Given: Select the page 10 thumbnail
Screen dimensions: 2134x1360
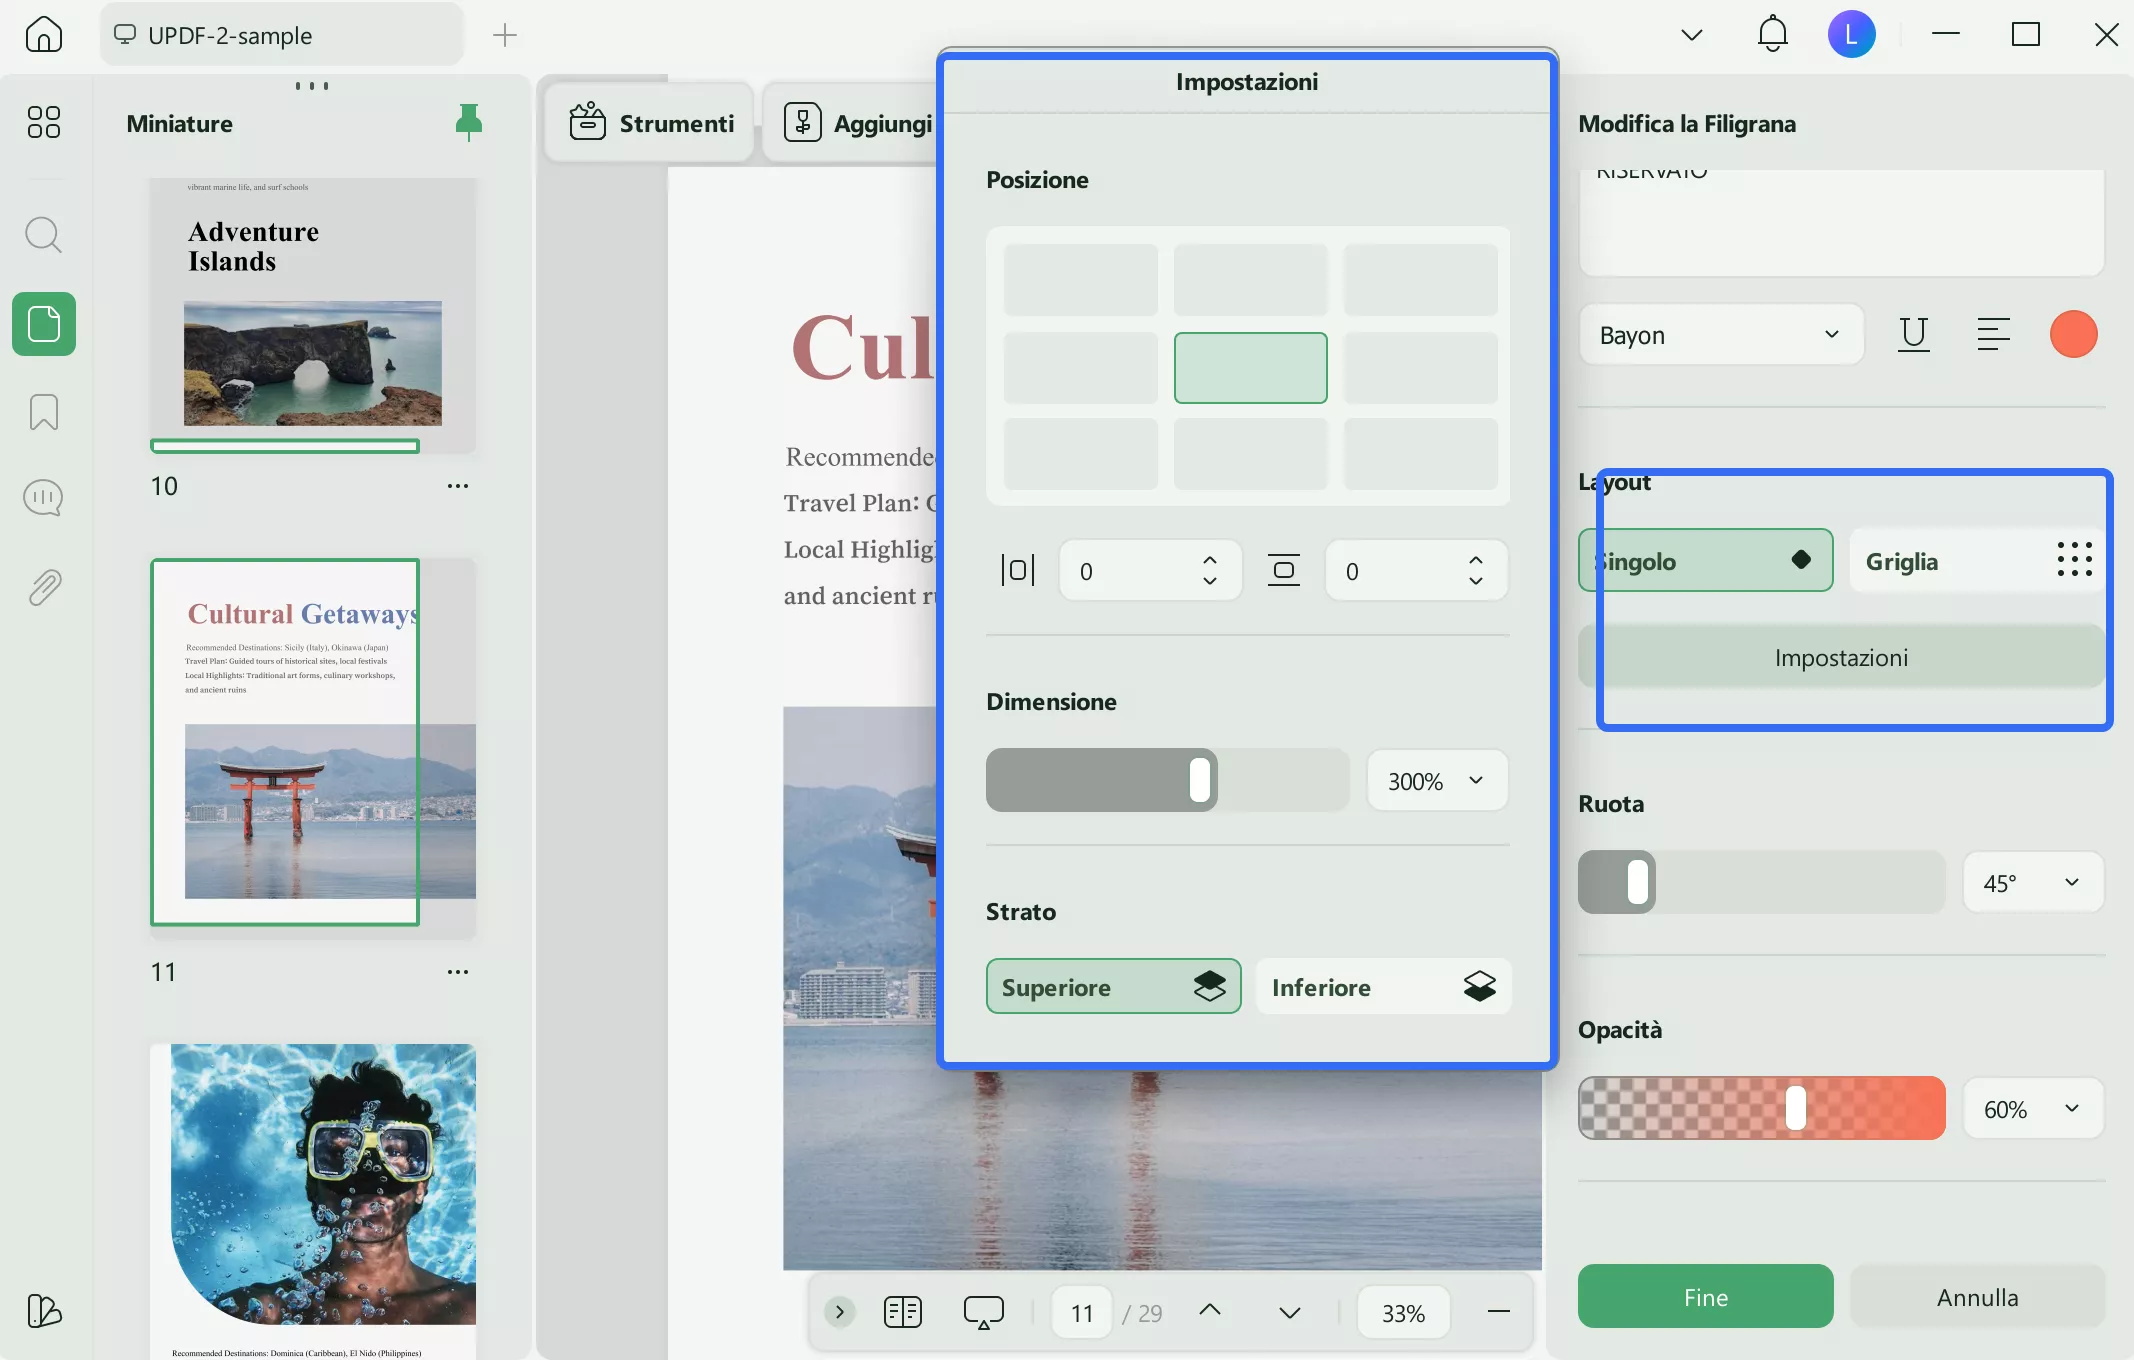Looking at the screenshot, I should 312,315.
